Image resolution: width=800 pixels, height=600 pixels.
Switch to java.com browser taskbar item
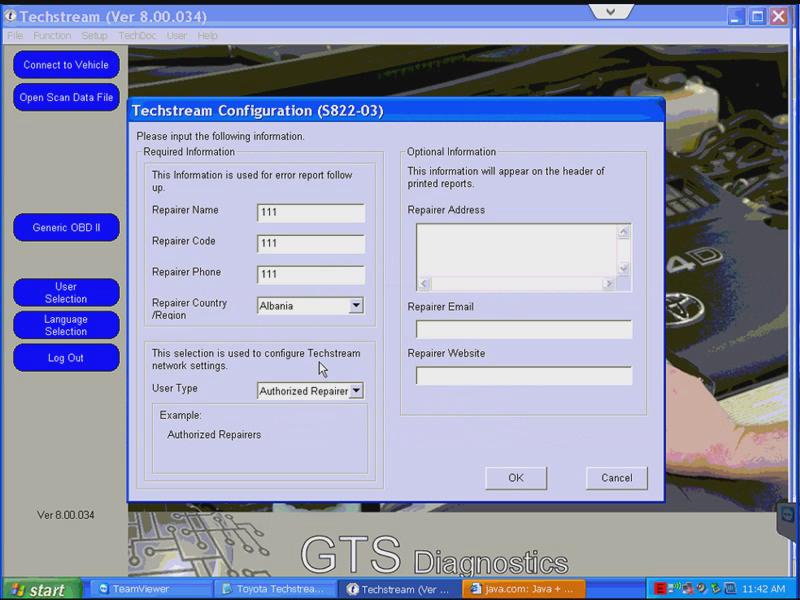coord(525,589)
